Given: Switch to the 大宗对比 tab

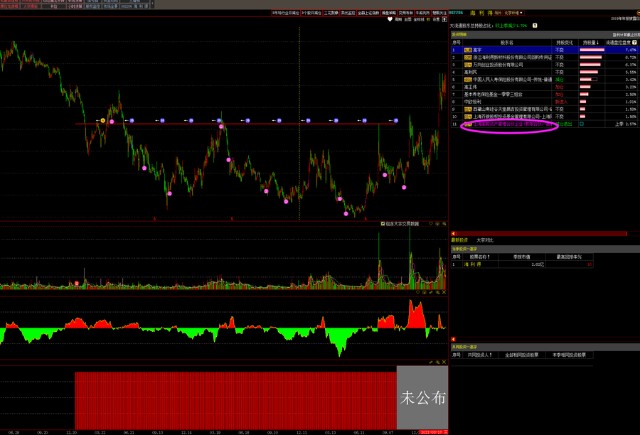Looking at the screenshot, I should coord(483,240).
